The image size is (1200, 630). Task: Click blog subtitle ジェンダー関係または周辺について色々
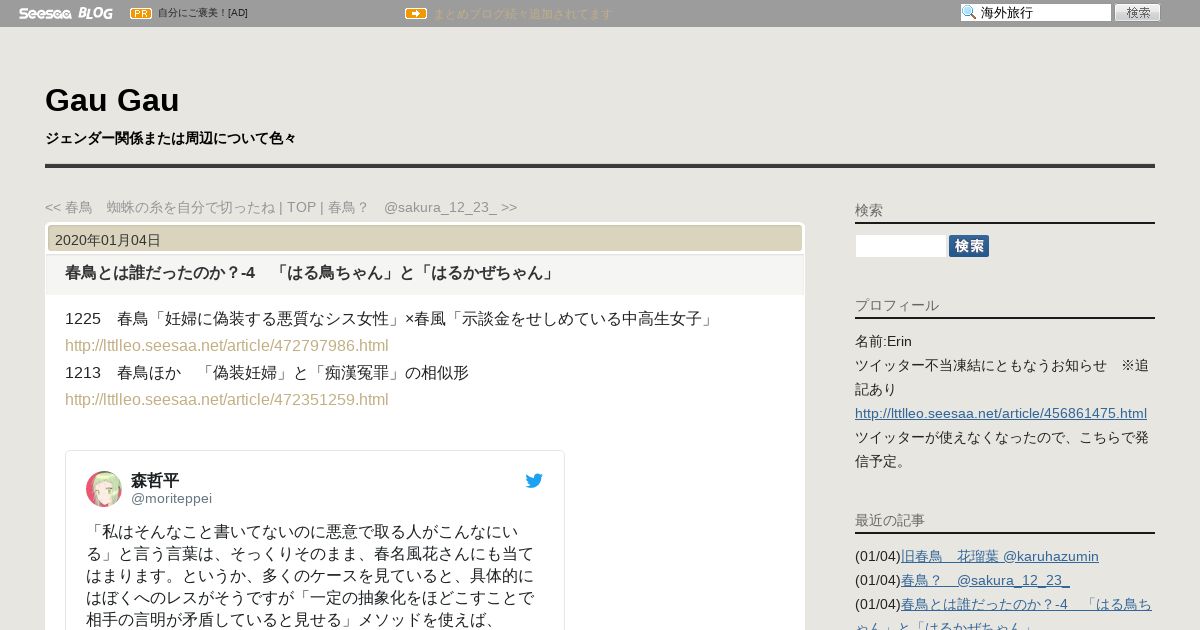coord(171,138)
